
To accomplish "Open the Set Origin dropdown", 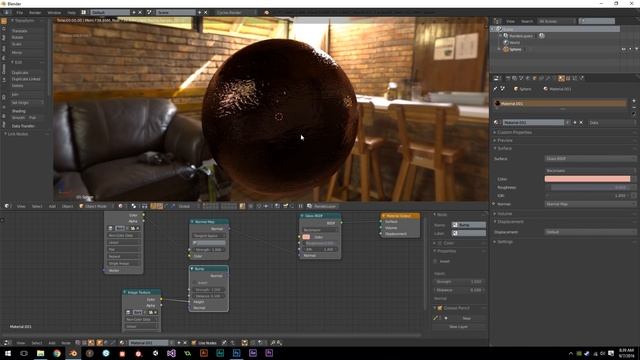I will (27, 103).
